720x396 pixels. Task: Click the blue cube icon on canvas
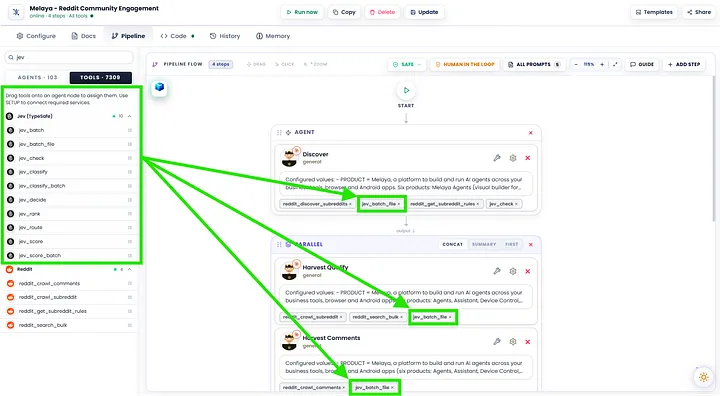pos(159,87)
